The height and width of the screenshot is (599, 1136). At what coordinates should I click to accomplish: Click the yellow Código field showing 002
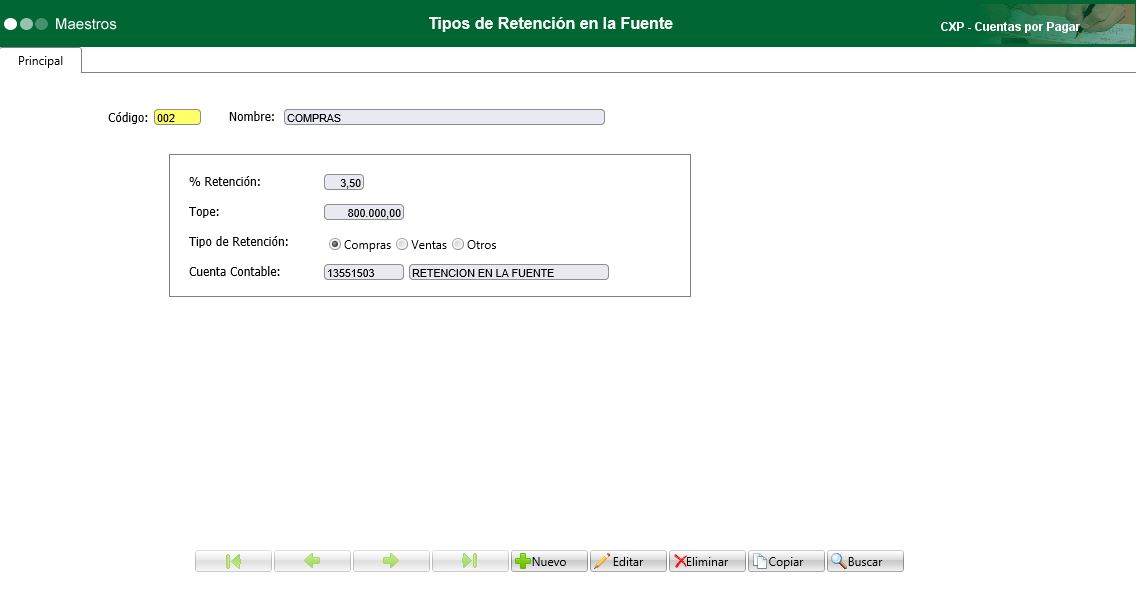click(x=177, y=116)
